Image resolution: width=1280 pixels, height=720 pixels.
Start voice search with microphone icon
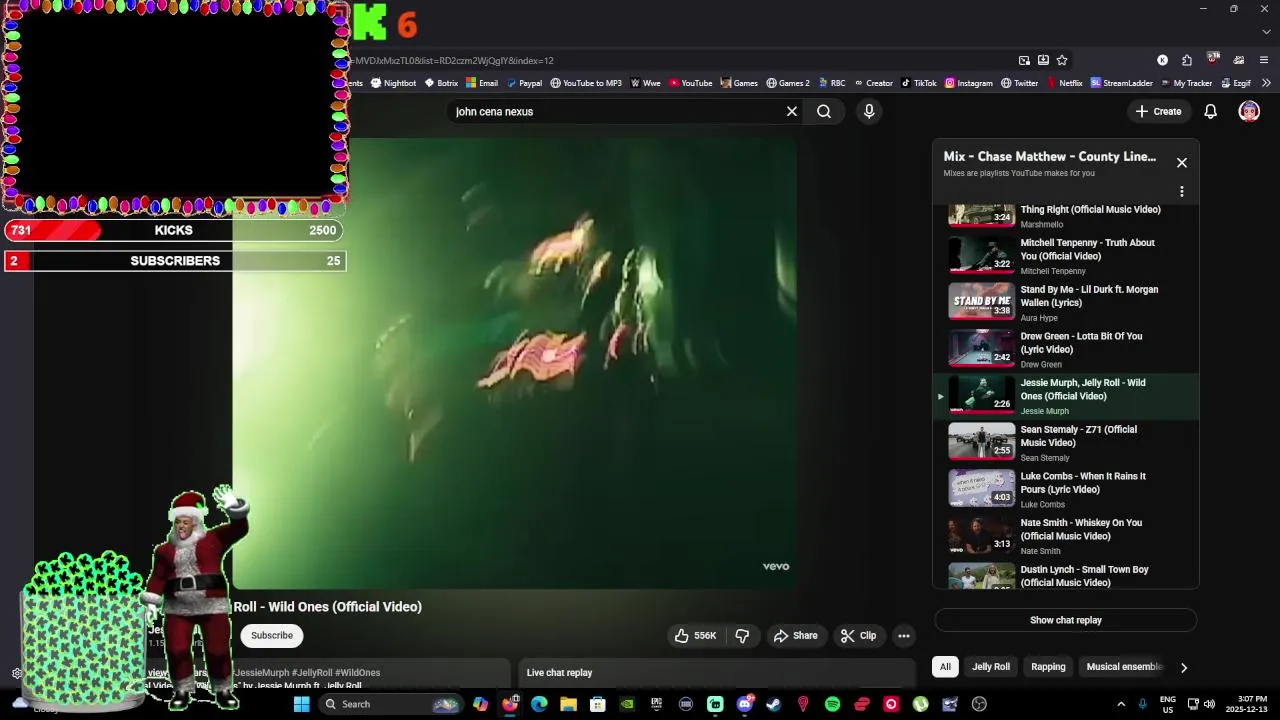(x=869, y=112)
